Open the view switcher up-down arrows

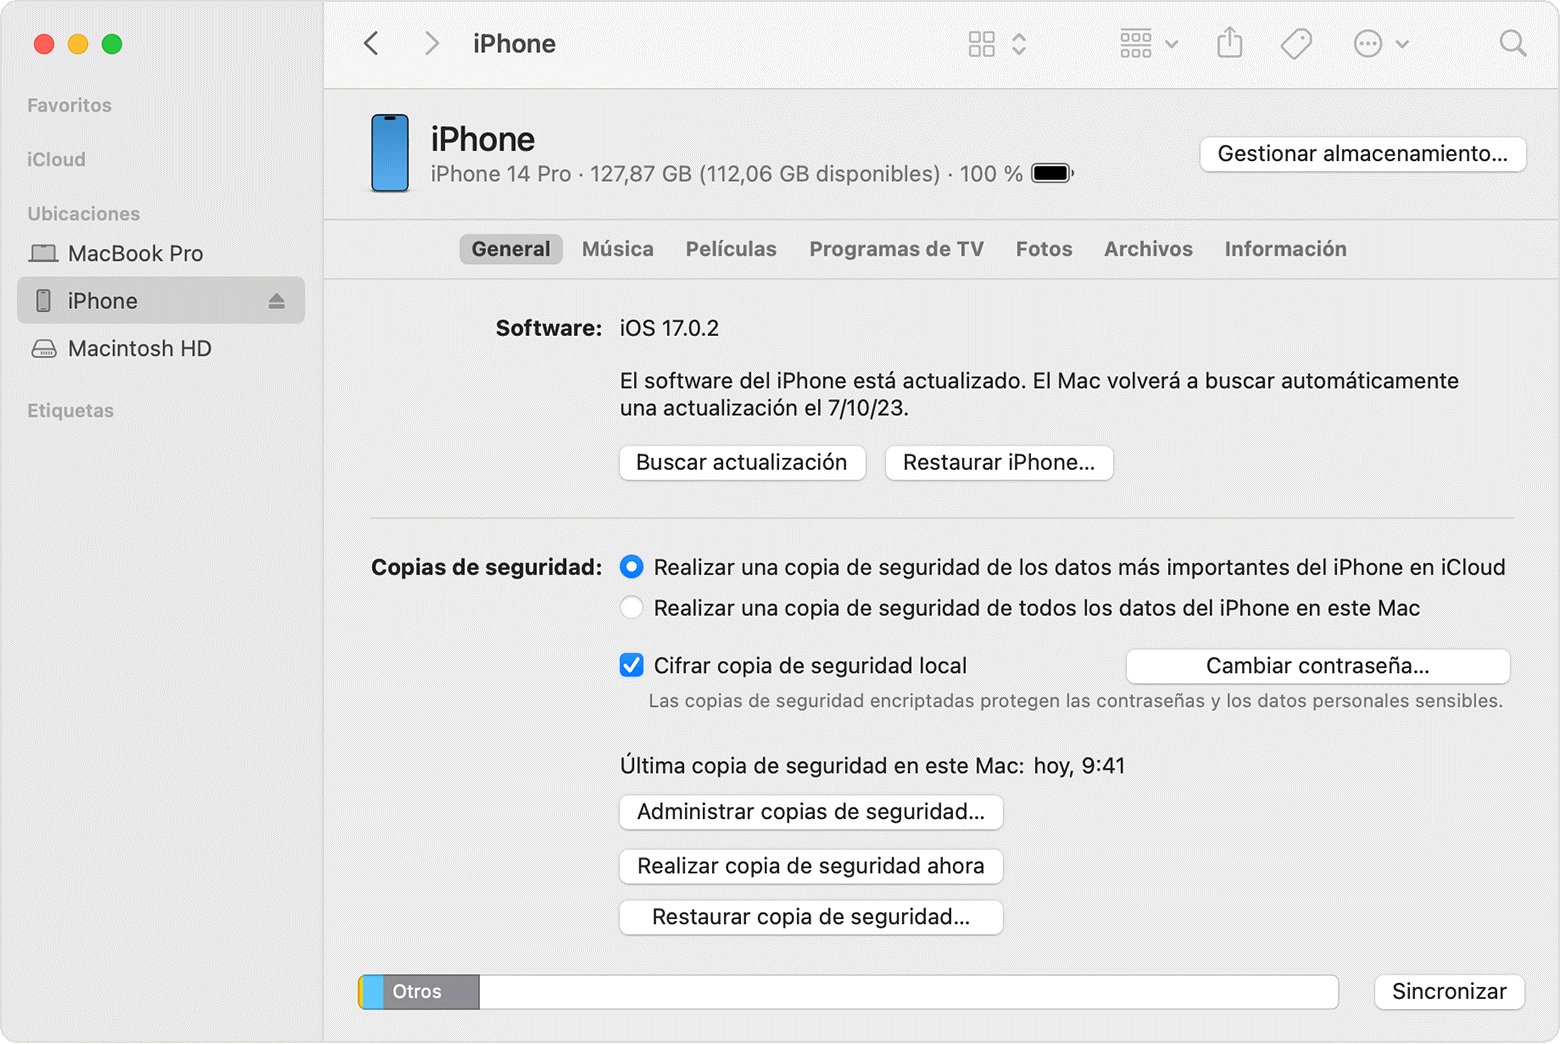1019,44
